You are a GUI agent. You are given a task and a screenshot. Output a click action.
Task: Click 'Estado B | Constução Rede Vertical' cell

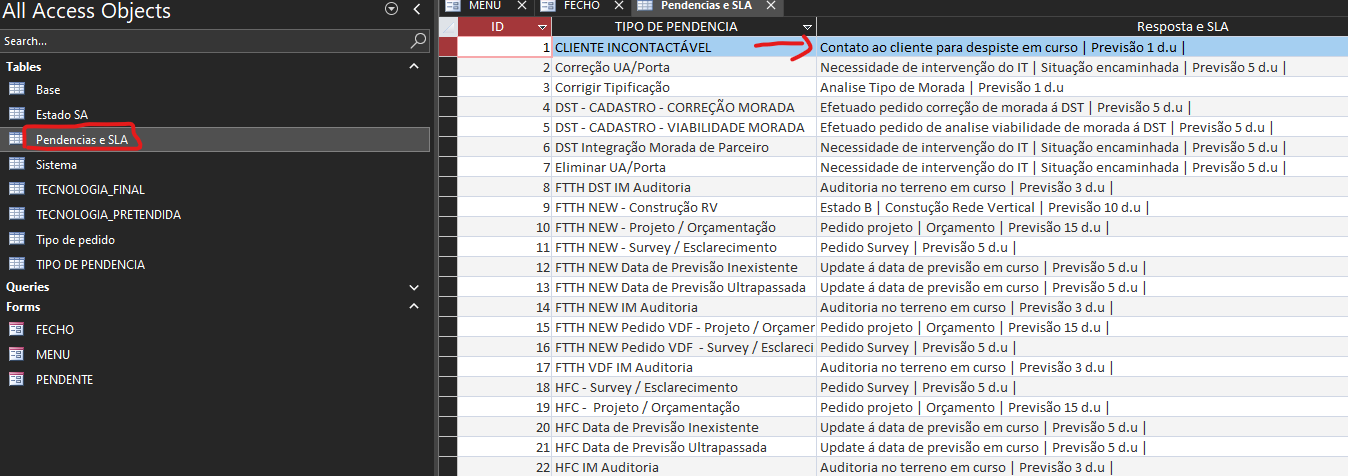pos(1082,207)
